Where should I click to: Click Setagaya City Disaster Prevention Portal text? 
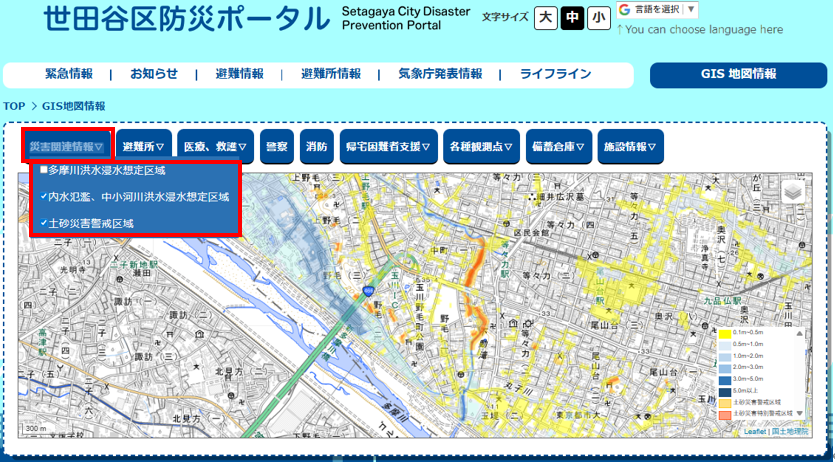[x=406, y=18]
